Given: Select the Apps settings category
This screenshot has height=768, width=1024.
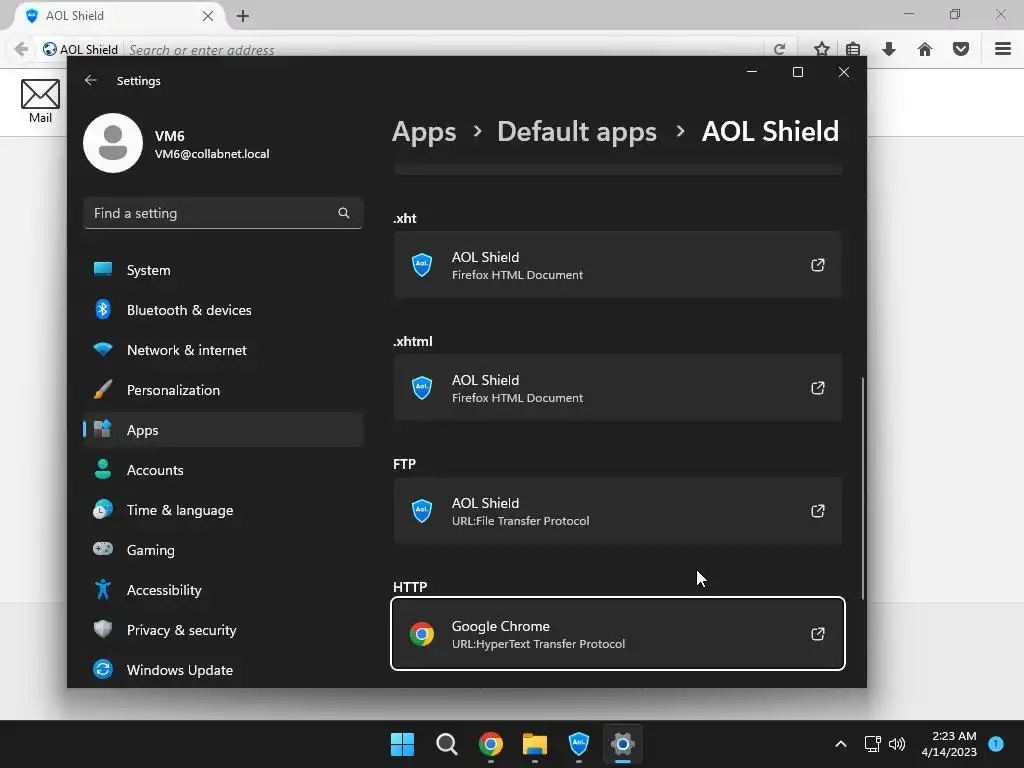Looking at the screenshot, I should (223, 430).
